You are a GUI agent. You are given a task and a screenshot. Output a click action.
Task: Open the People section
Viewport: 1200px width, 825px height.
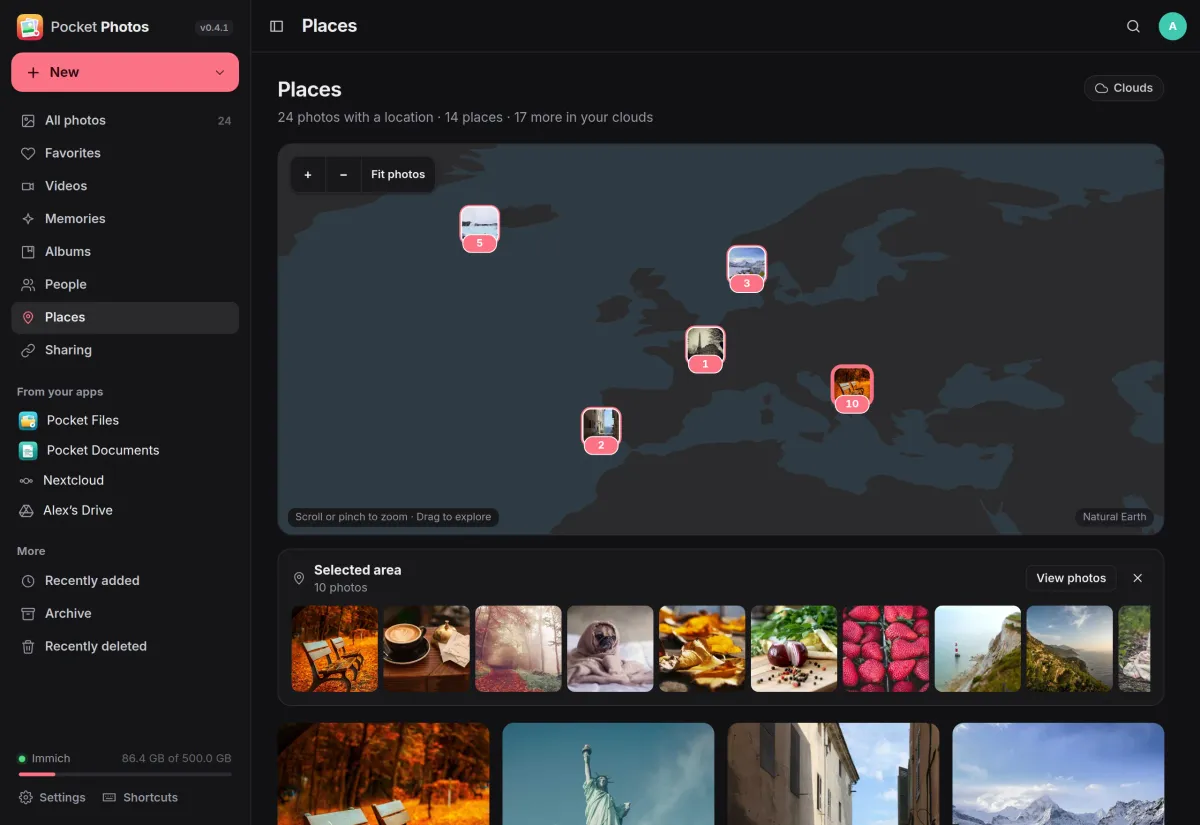click(125, 285)
